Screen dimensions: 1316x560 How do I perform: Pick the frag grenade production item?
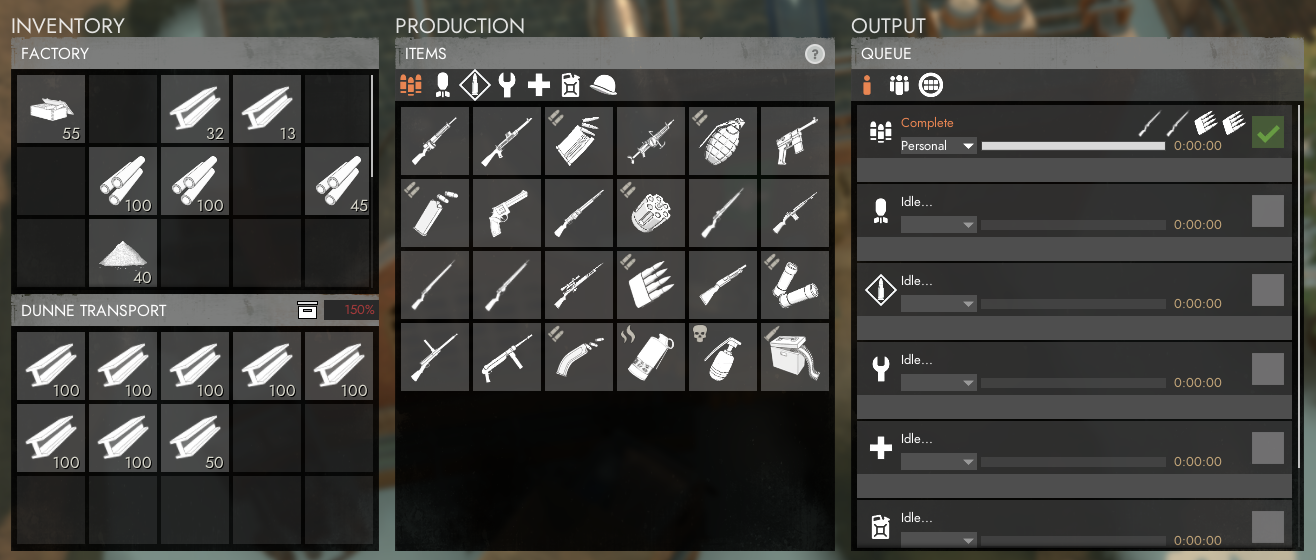tap(723, 141)
